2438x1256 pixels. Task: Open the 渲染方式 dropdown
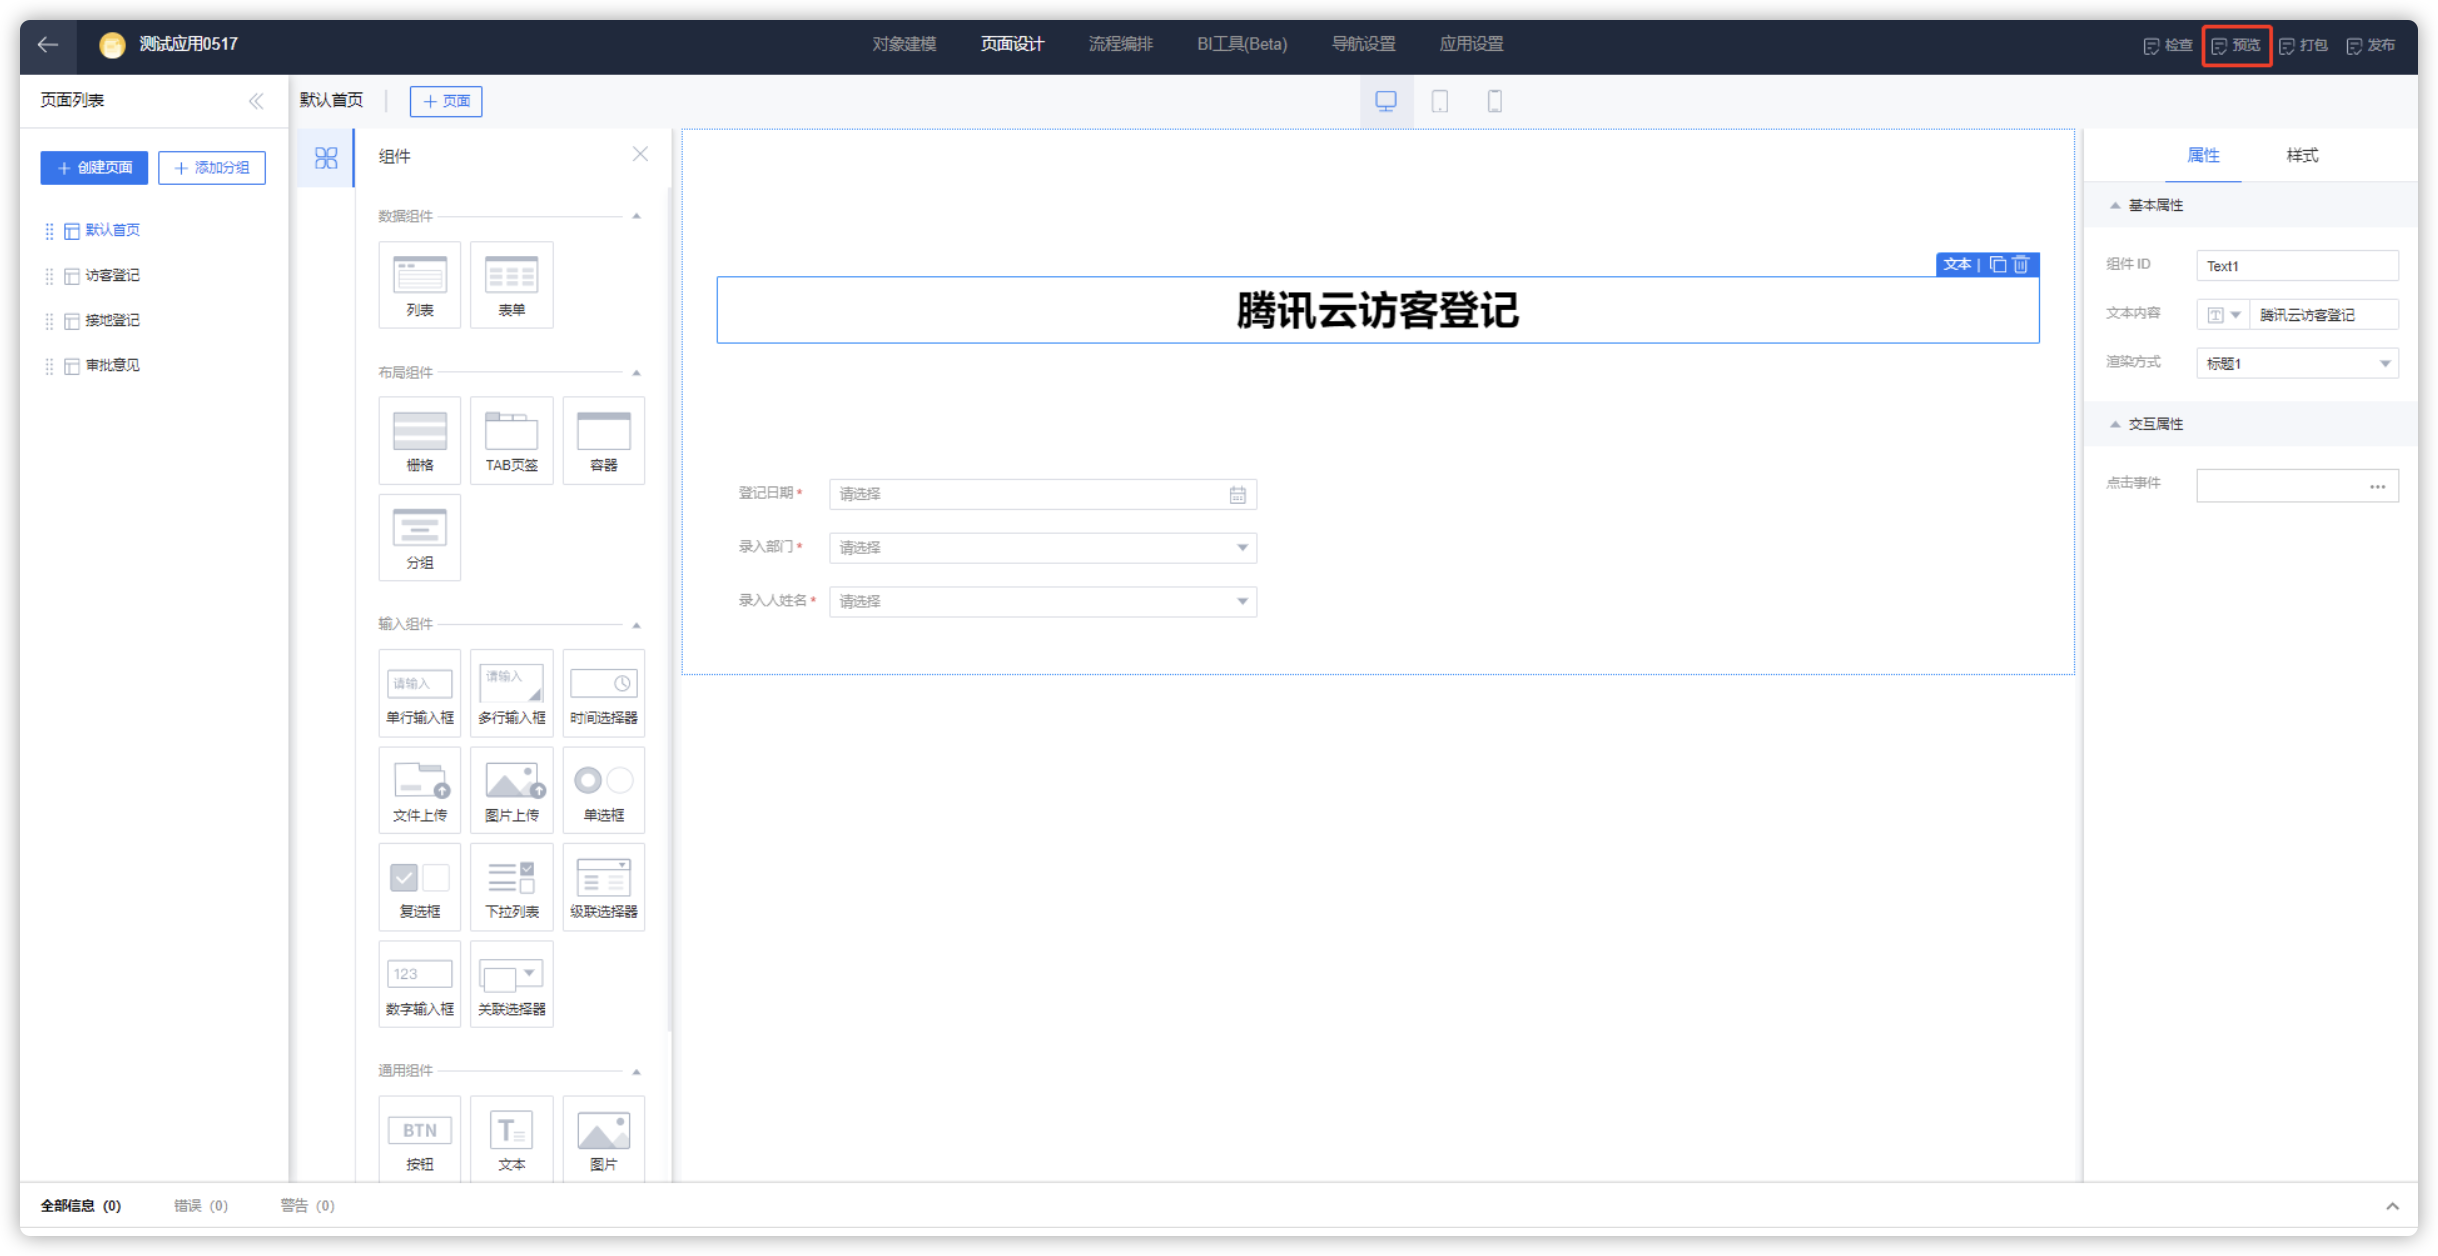pos(2297,363)
